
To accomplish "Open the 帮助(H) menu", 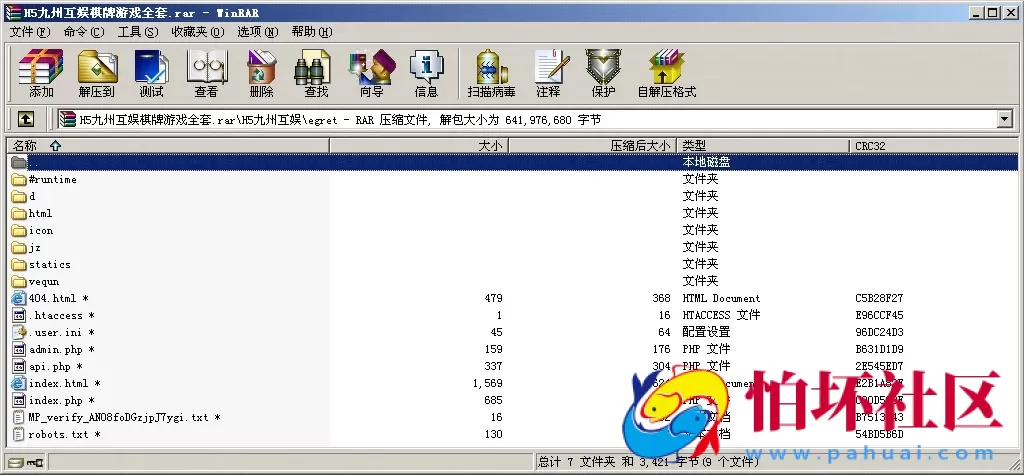I will 312,31.
